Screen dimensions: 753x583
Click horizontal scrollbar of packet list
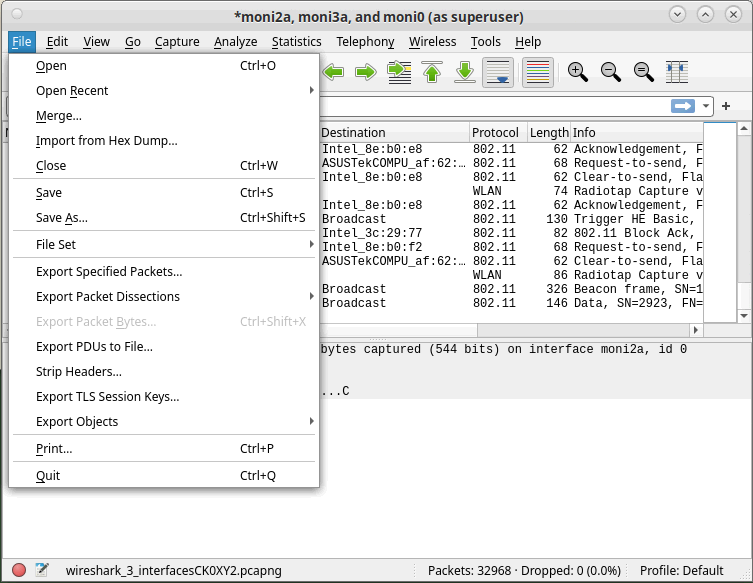point(510,330)
